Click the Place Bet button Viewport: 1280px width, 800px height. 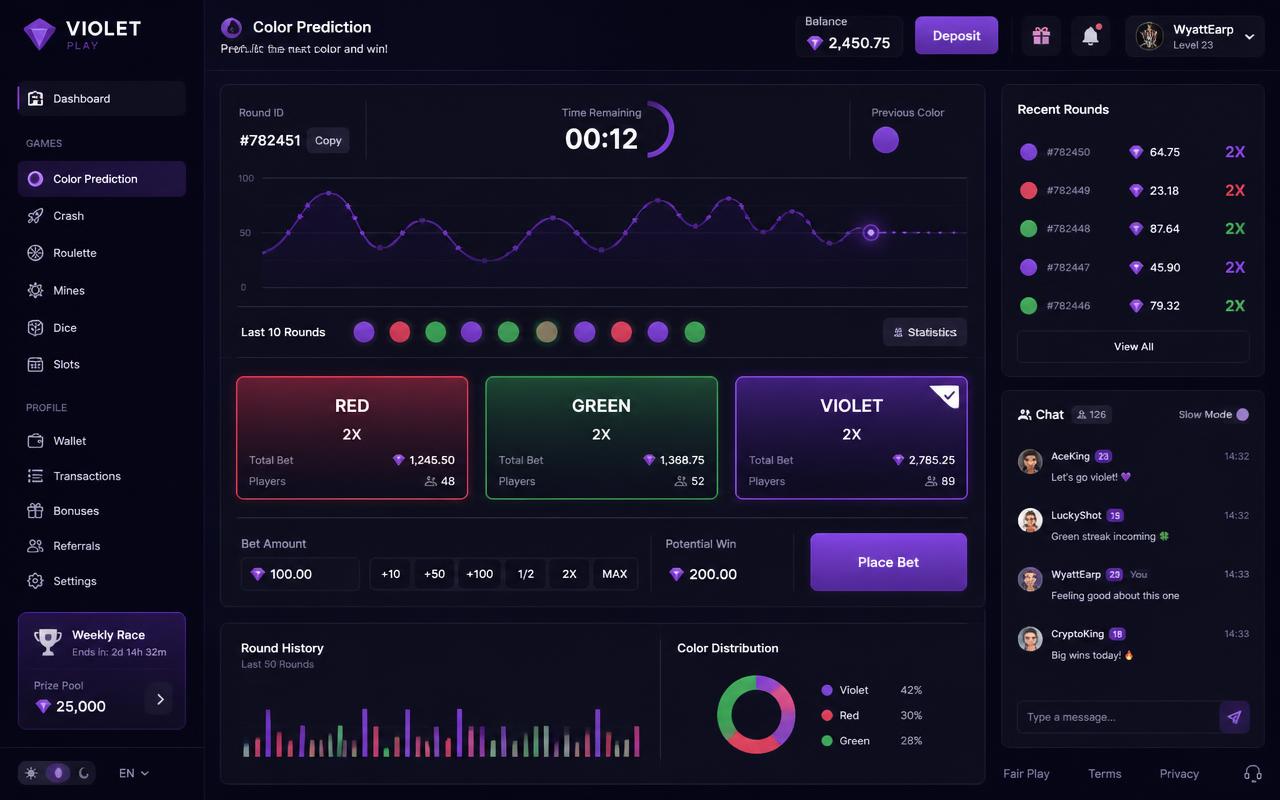click(888, 562)
